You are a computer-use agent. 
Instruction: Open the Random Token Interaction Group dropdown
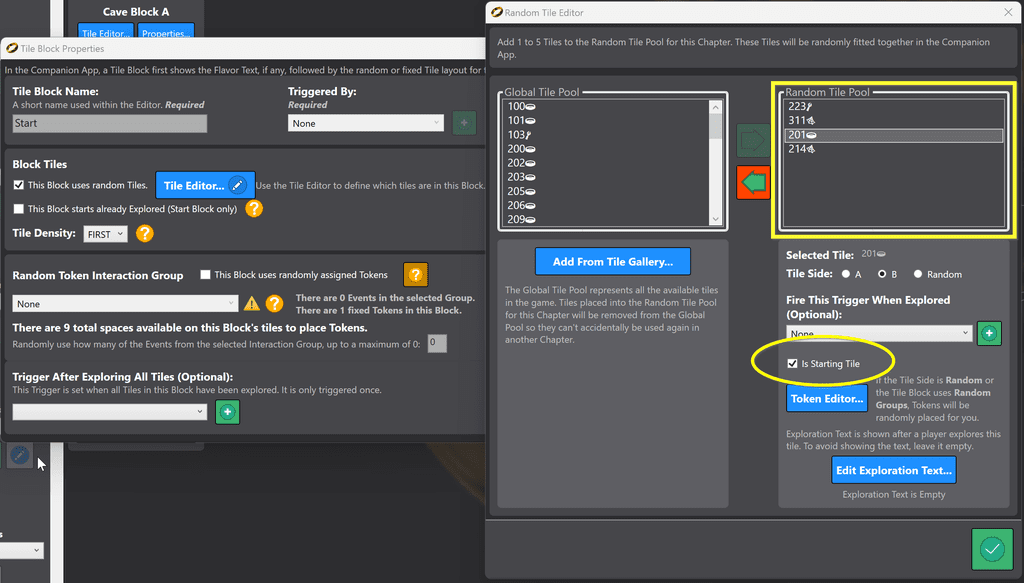125,304
